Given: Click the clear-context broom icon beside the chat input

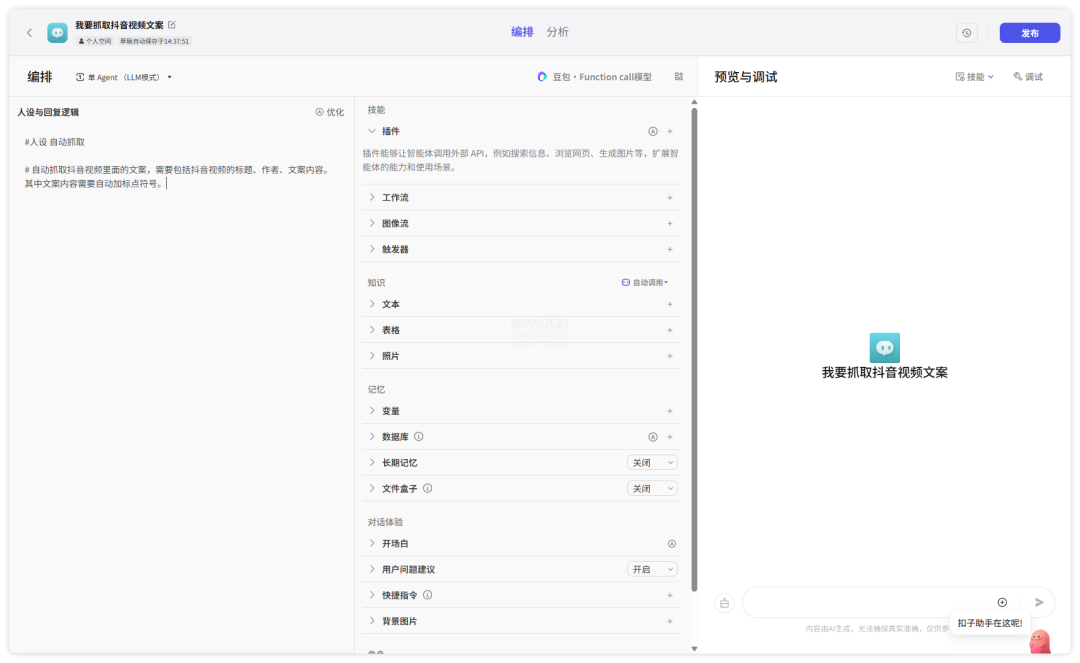Looking at the screenshot, I should point(724,603).
